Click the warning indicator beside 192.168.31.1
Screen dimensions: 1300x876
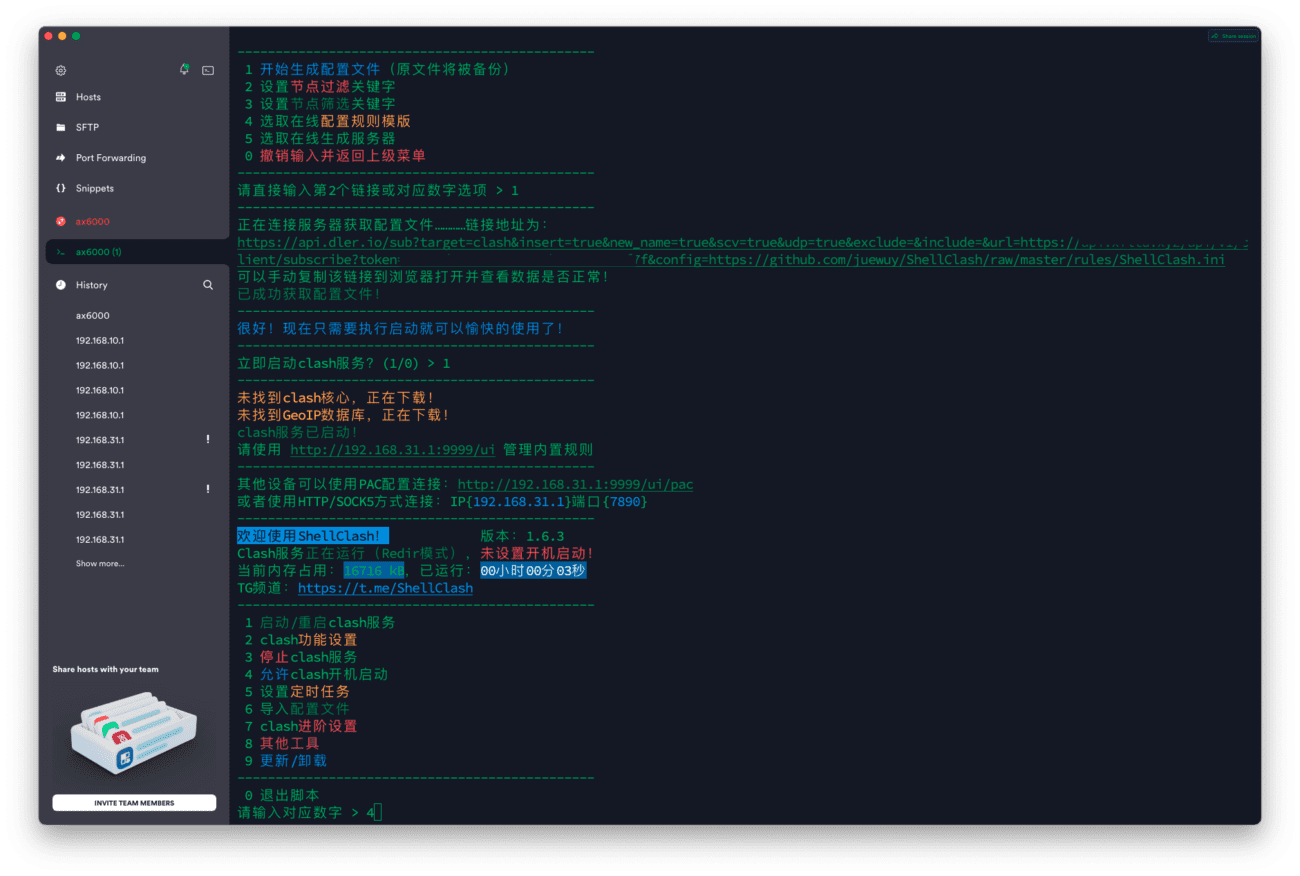207,439
